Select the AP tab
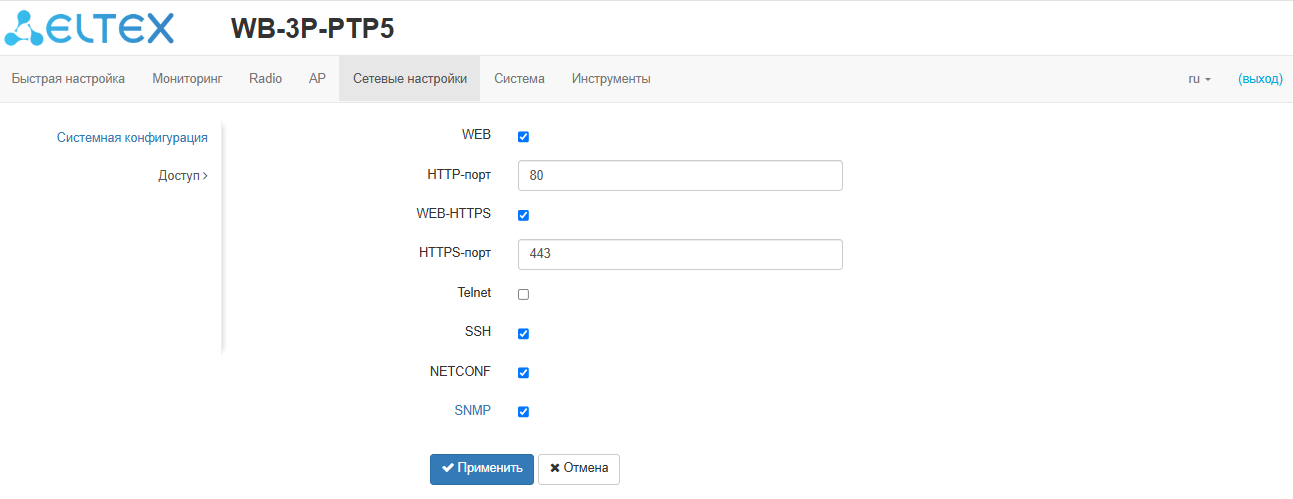Screen dimensions: 1293x499 tap(317, 79)
